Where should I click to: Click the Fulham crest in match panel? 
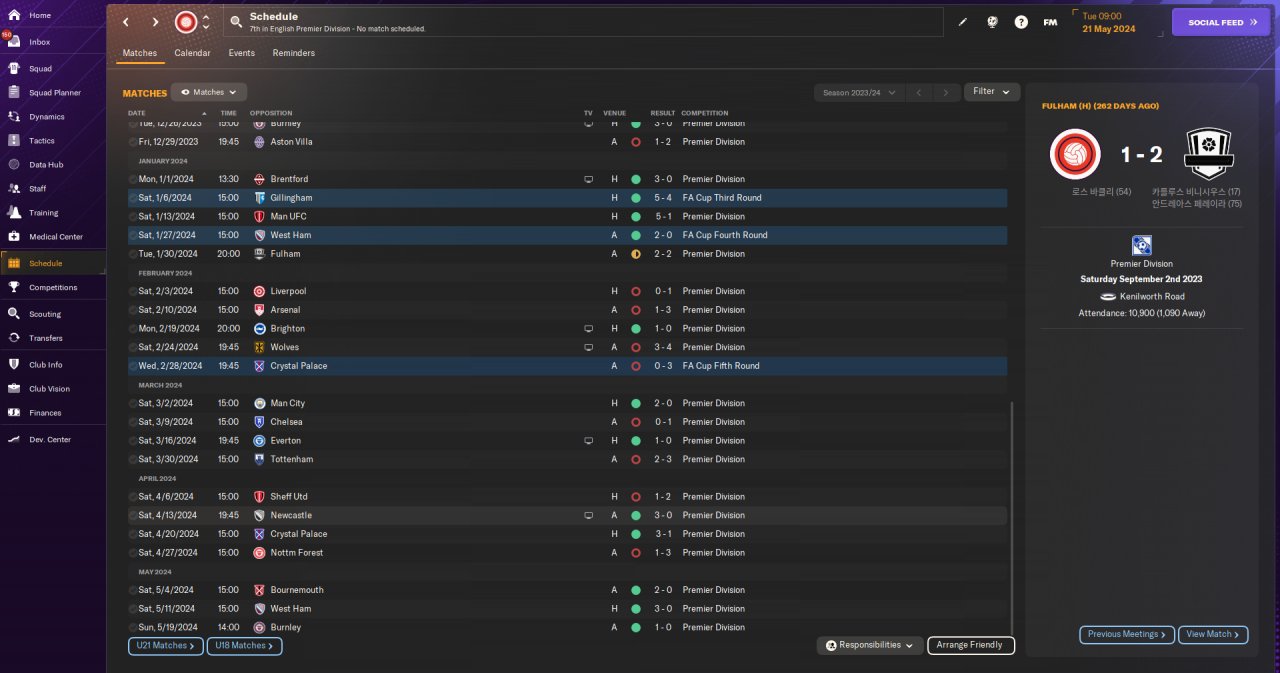[1208, 154]
